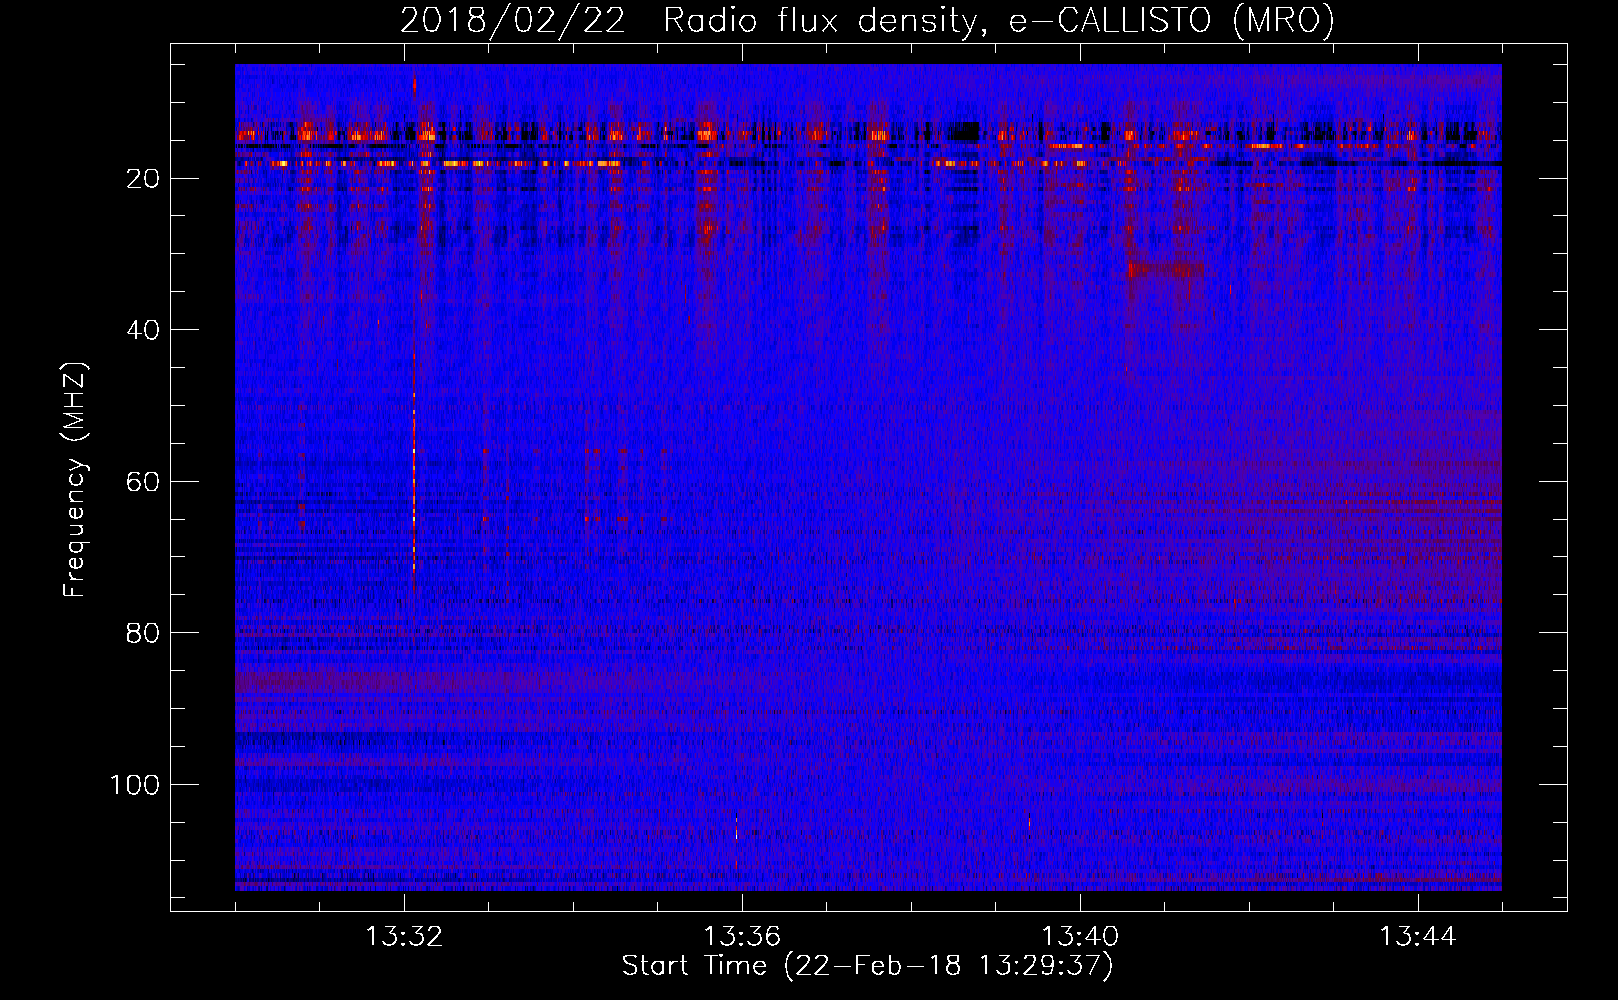The image size is (1618, 1000).
Task: Click the 40 MHz frequency tick label
Action: [143, 330]
